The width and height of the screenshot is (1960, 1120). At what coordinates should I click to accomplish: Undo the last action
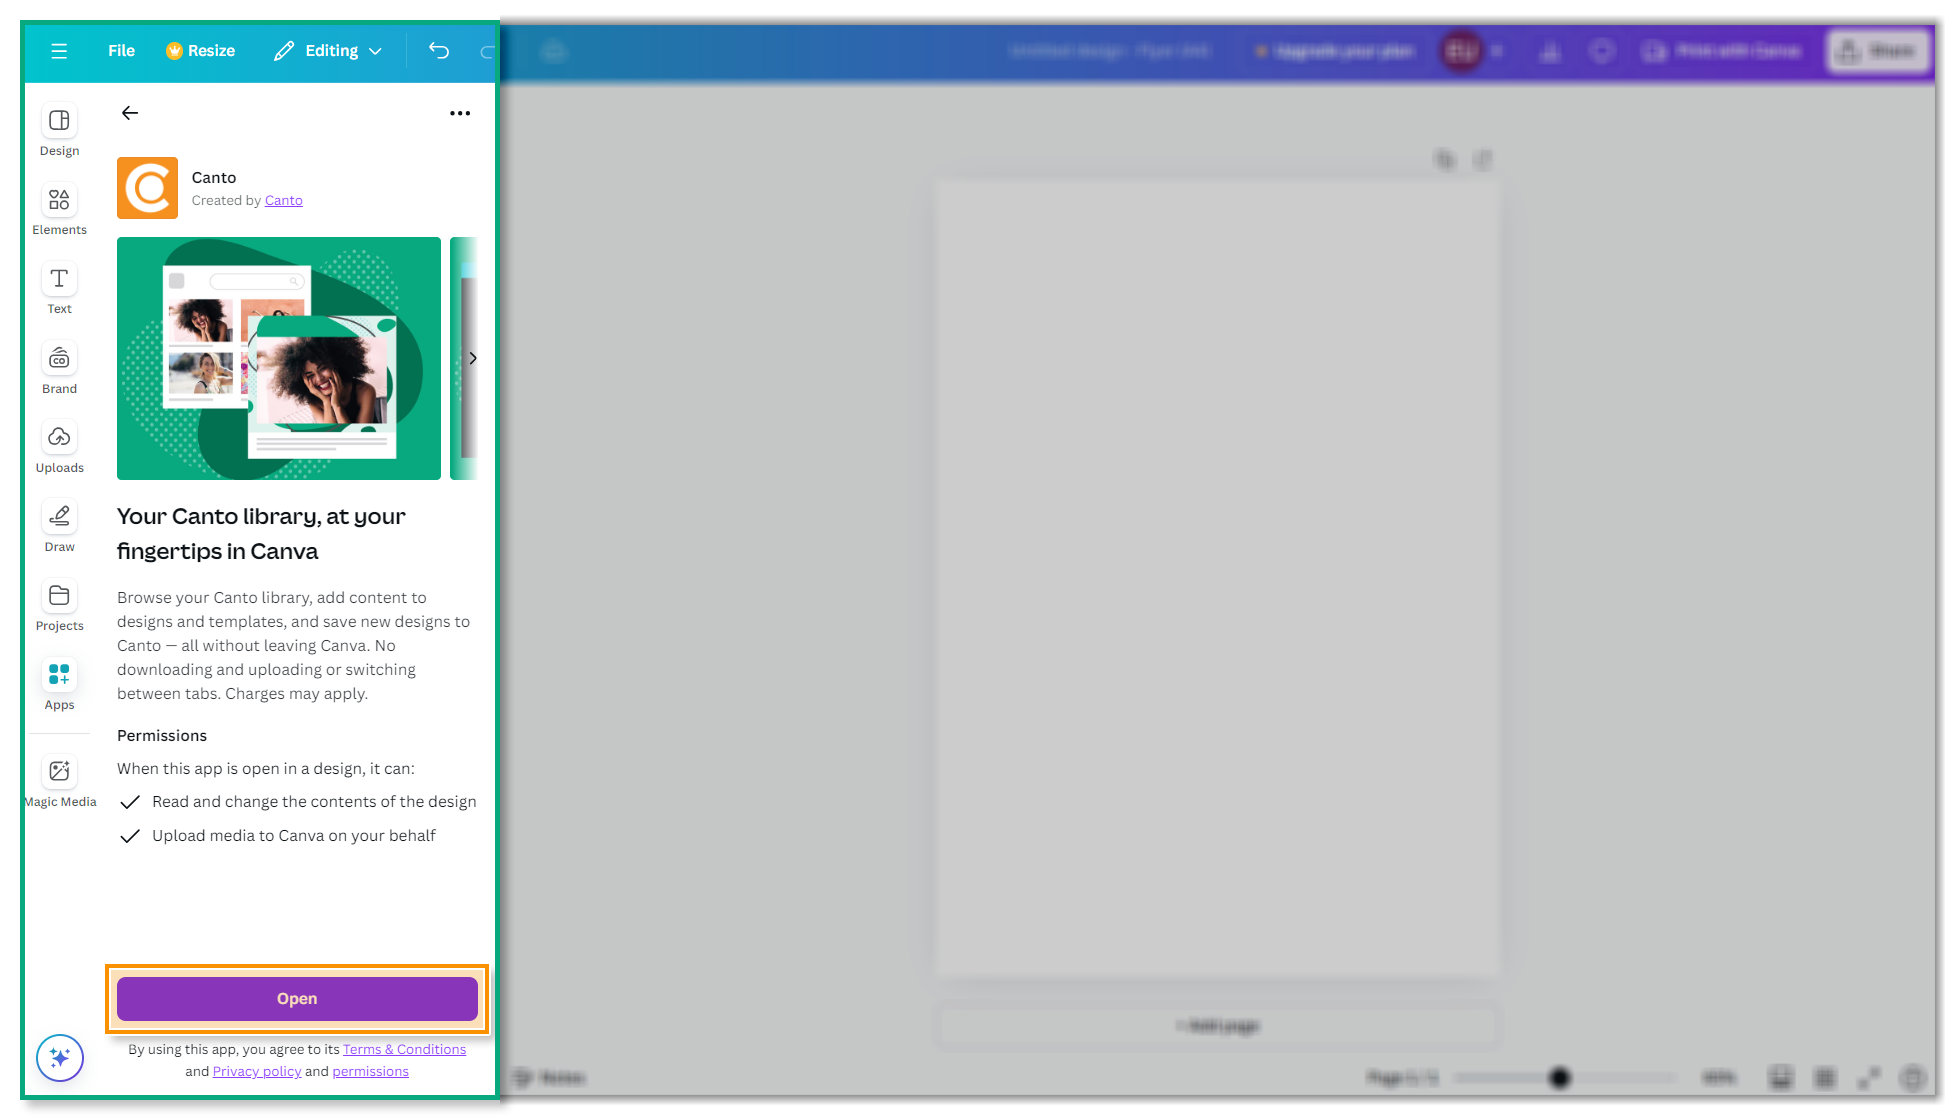point(438,50)
